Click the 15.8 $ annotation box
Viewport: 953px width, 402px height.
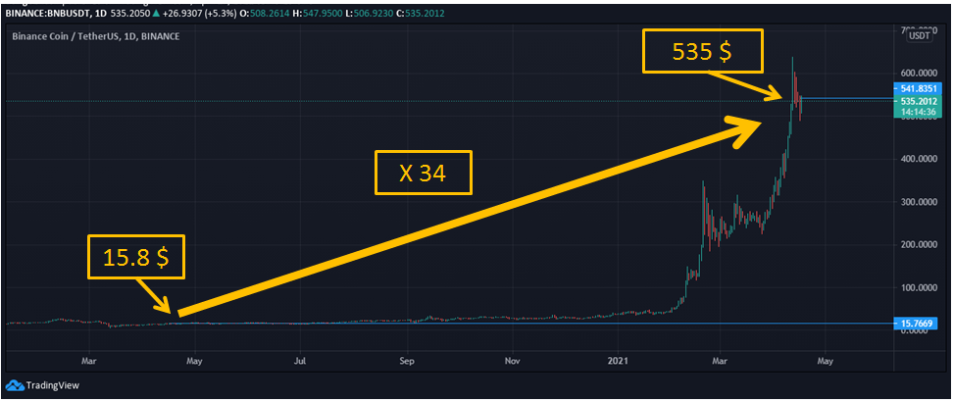[135, 257]
